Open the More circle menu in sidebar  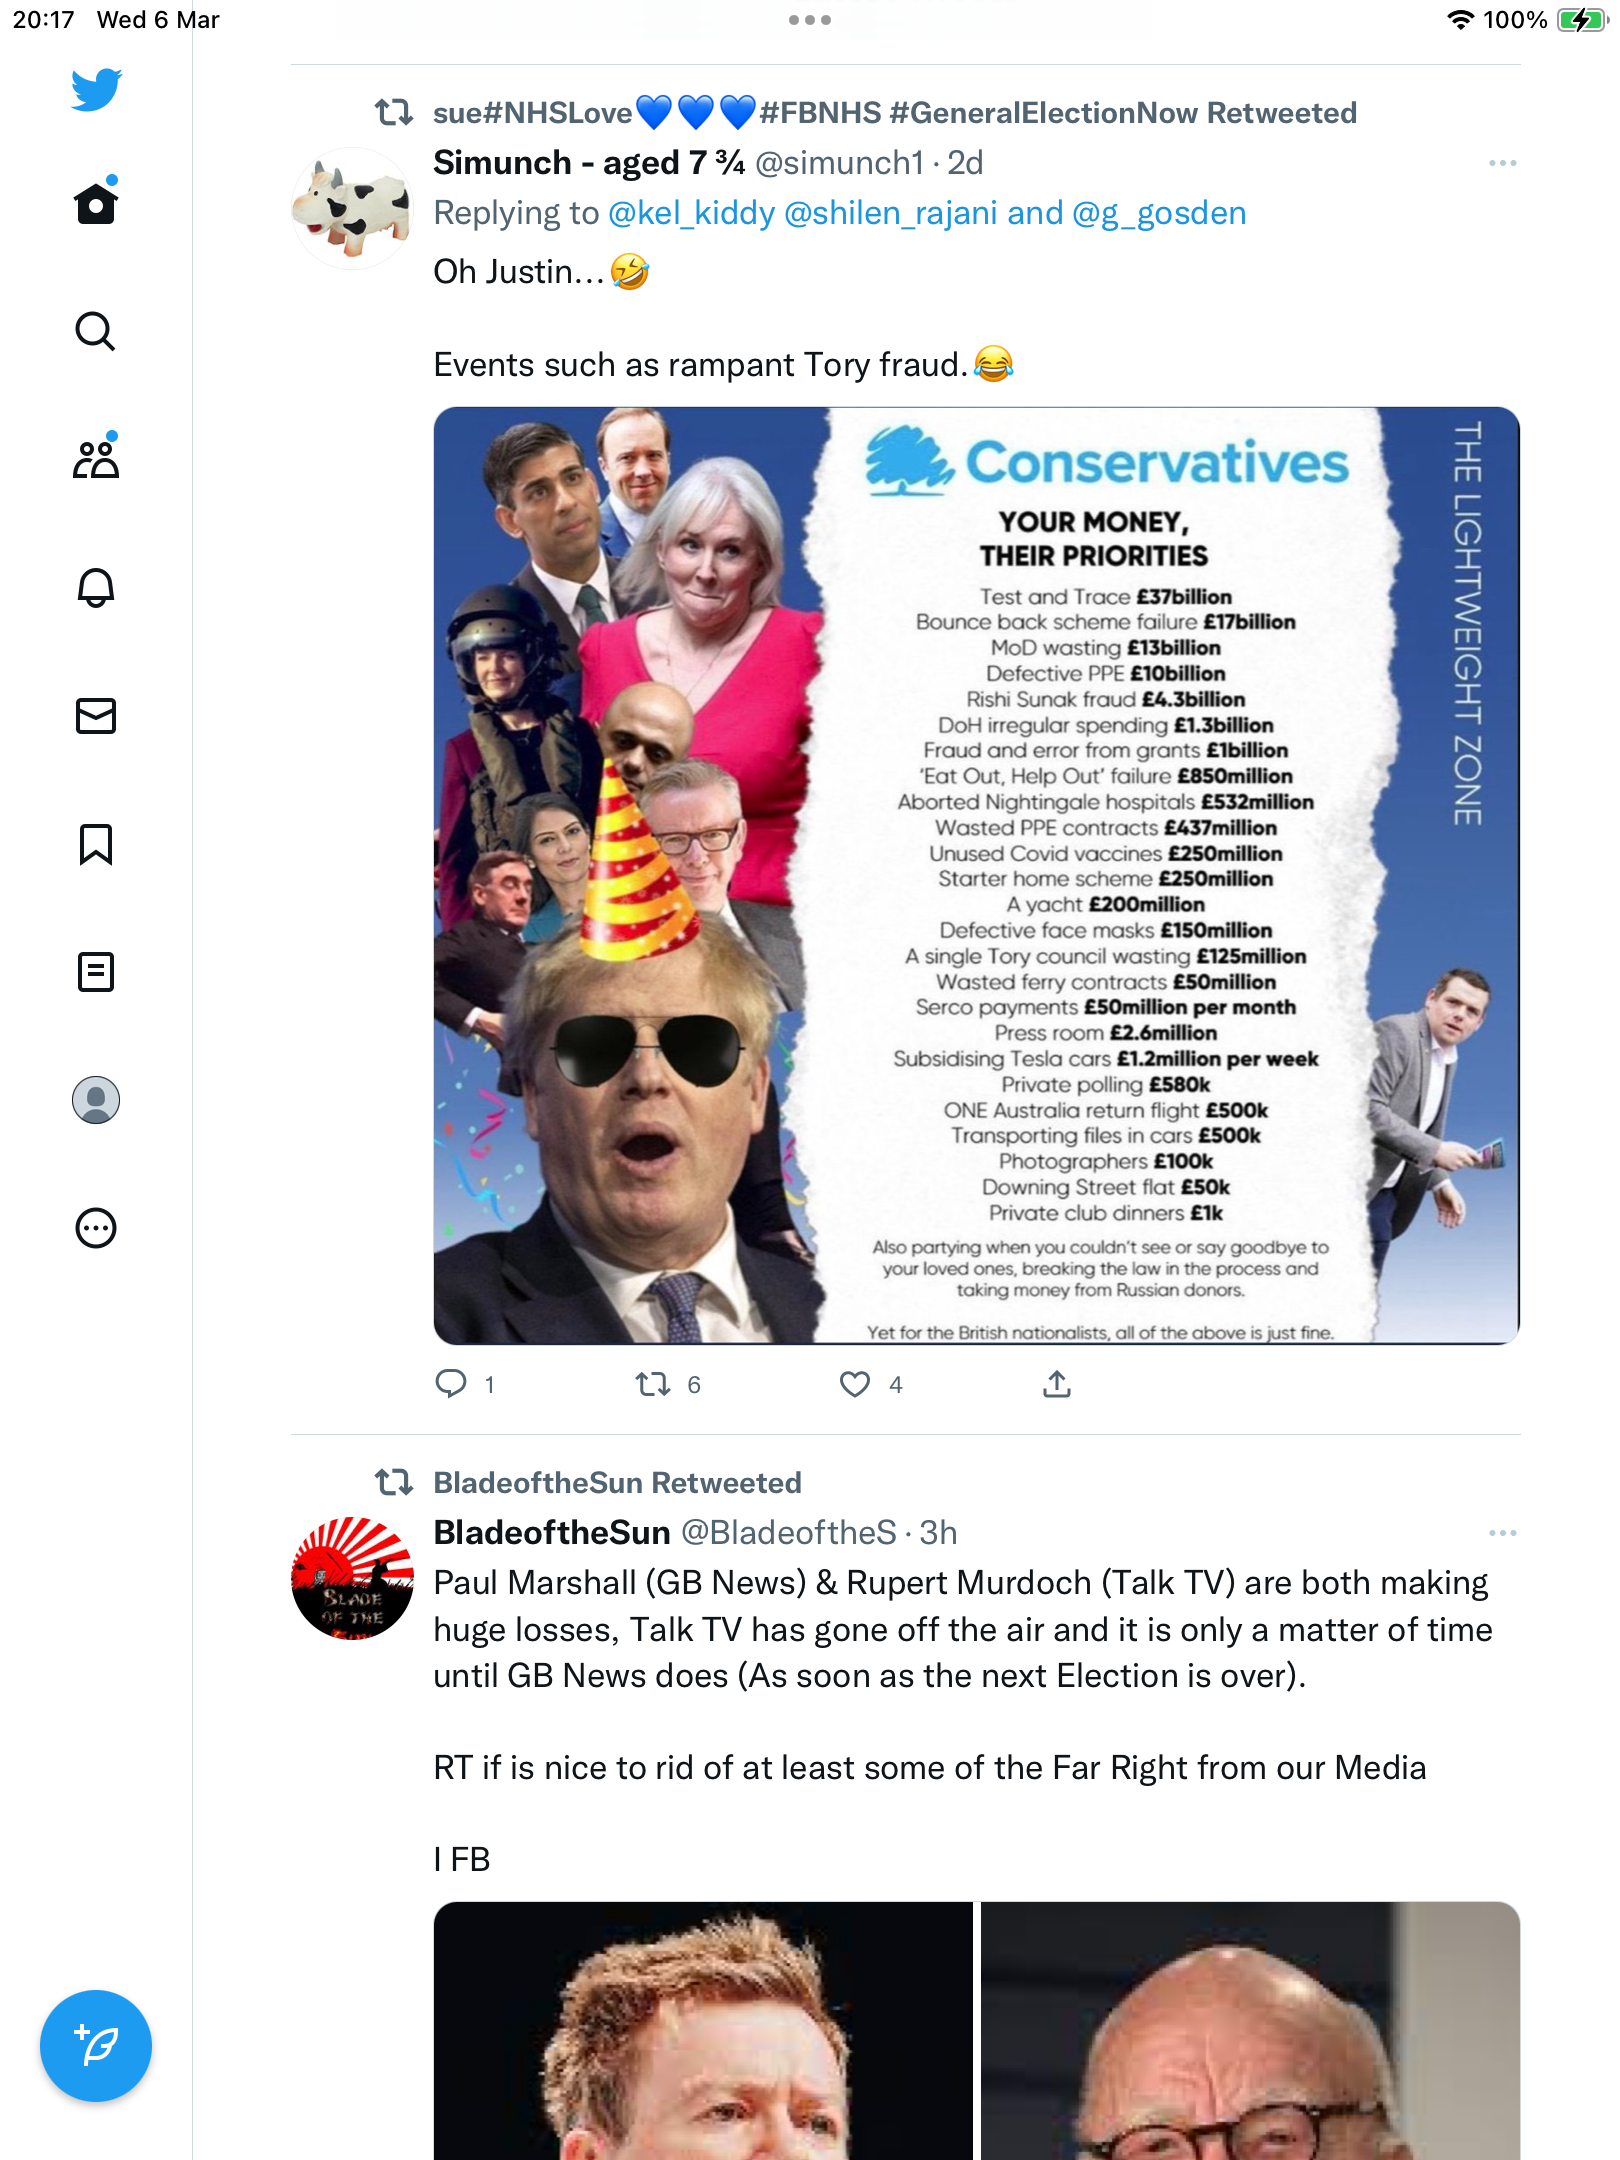click(x=96, y=1228)
